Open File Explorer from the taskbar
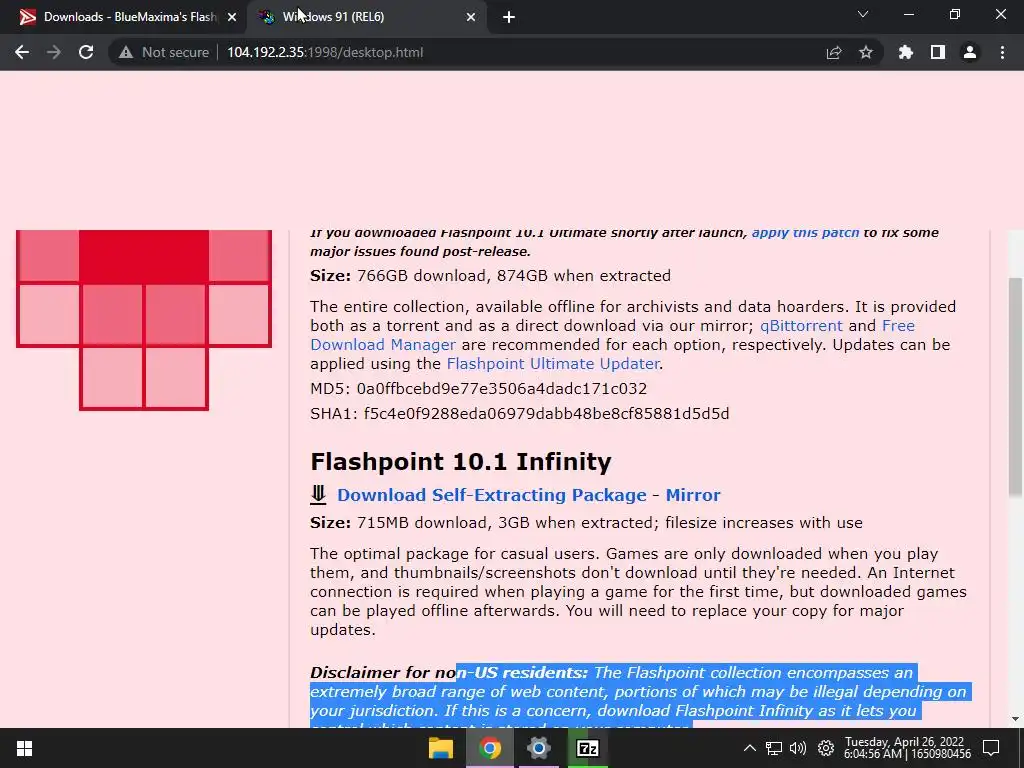1024x768 pixels. [x=441, y=748]
